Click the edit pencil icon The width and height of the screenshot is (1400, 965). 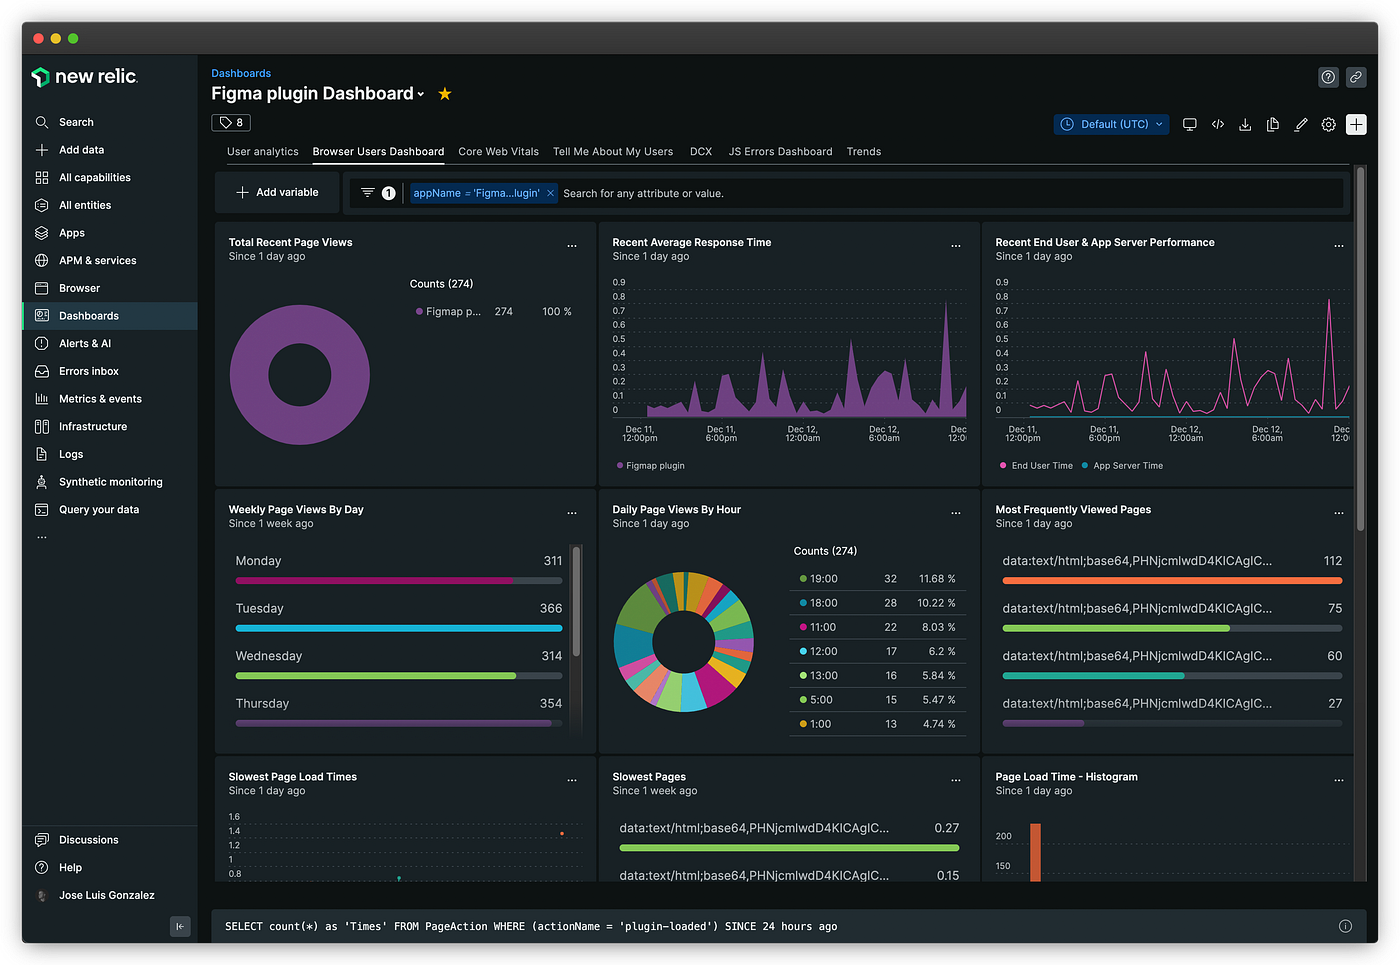coord(1301,125)
